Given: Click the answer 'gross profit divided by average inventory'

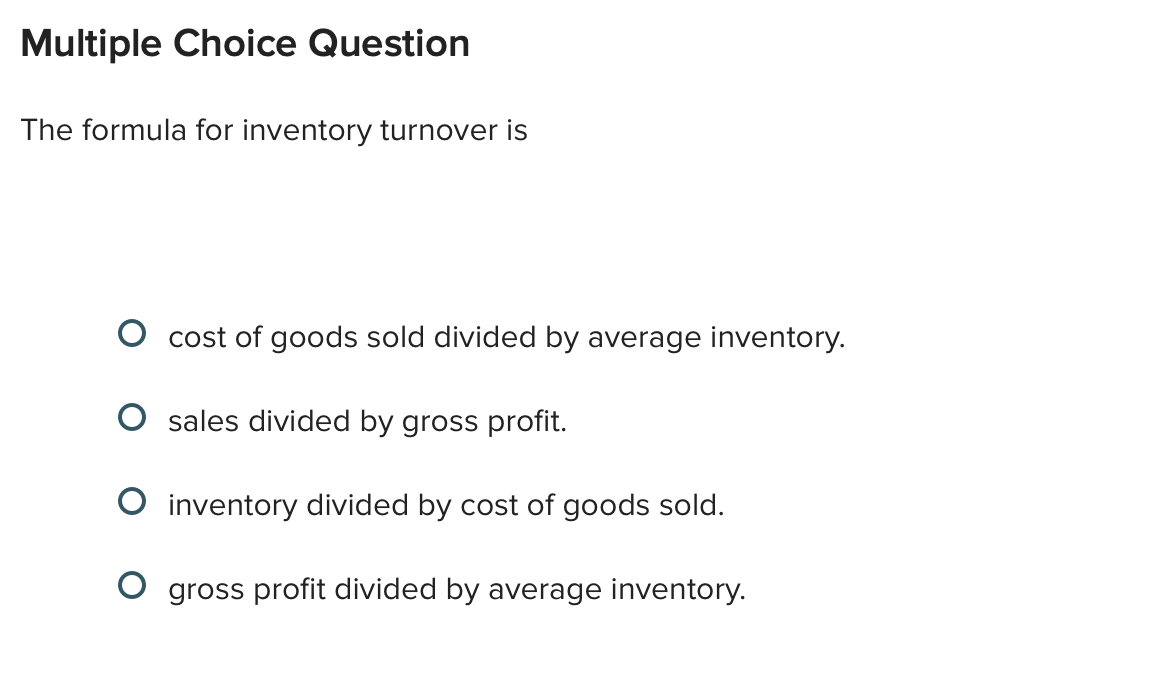Looking at the screenshot, I should click(x=456, y=589).
